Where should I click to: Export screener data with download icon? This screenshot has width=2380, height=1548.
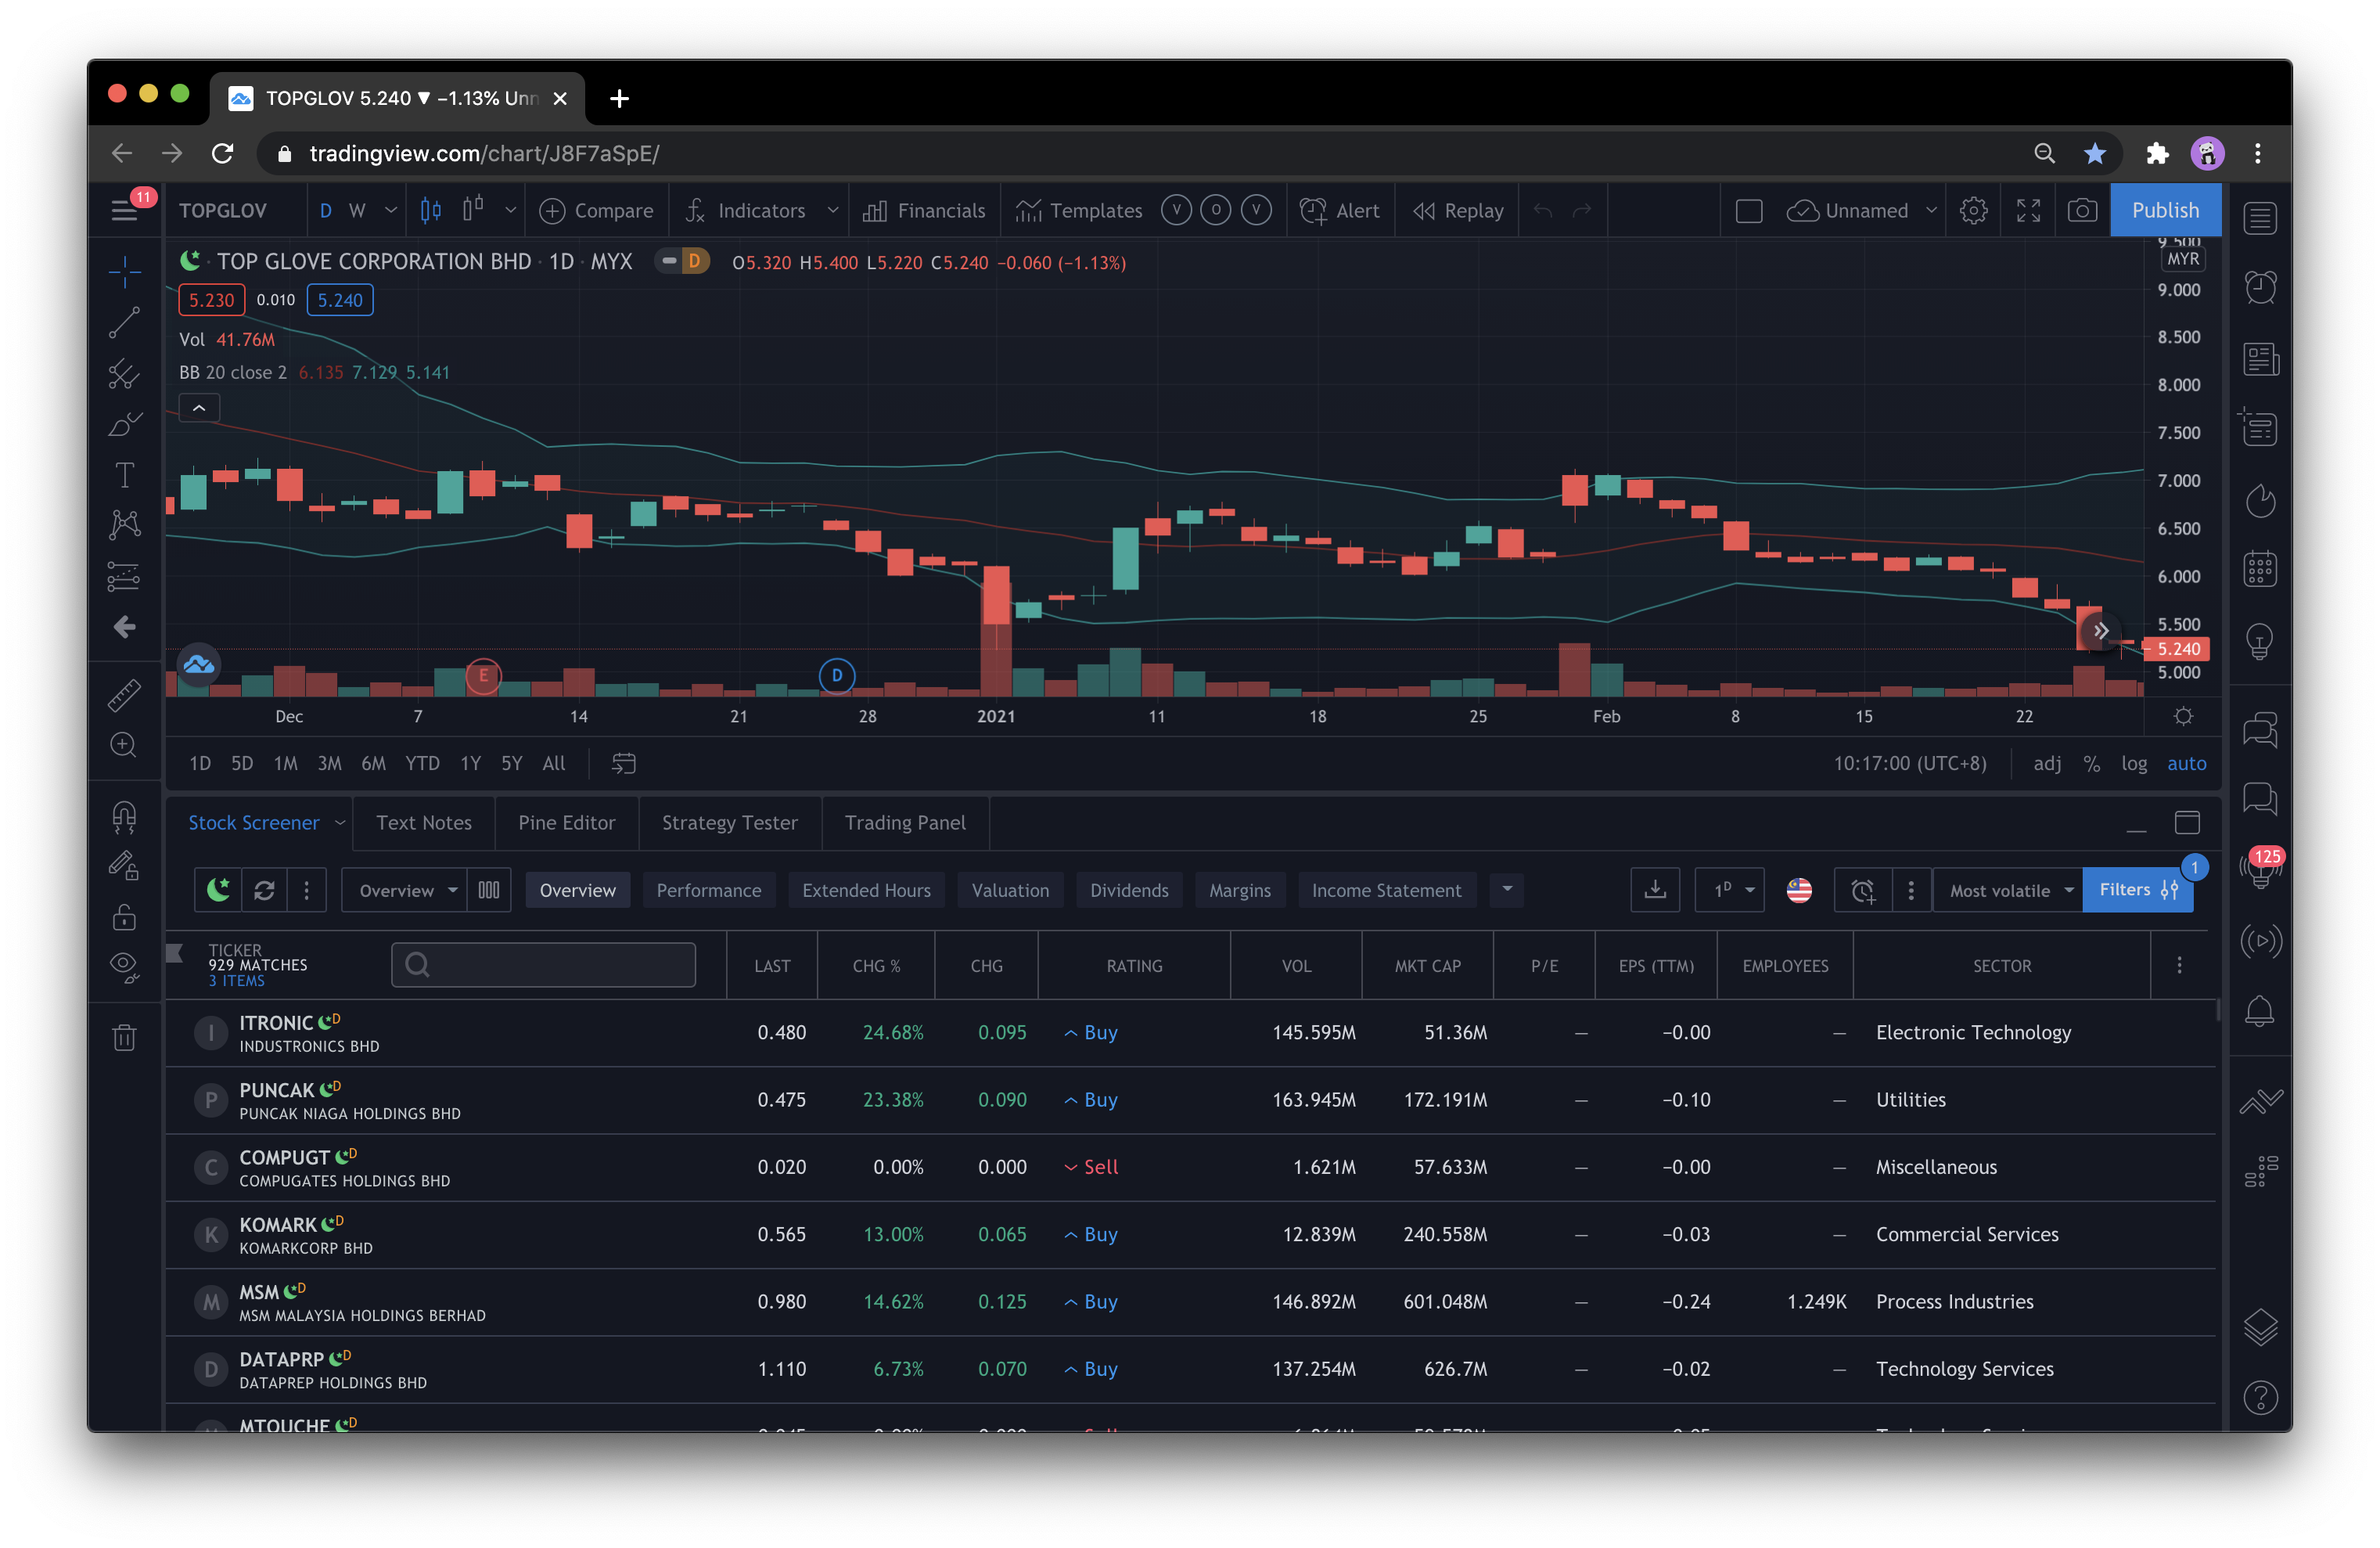(x=1655, y=890)
